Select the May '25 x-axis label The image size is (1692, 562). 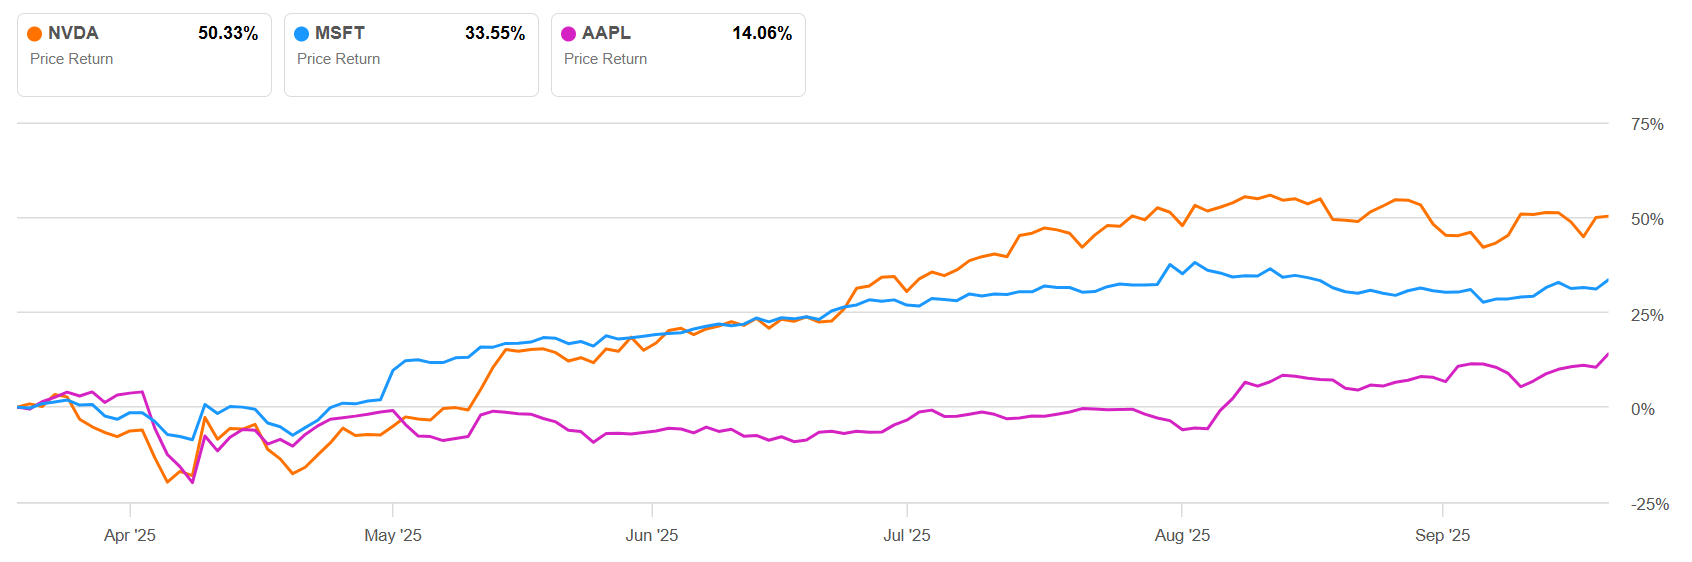point(393,535)
